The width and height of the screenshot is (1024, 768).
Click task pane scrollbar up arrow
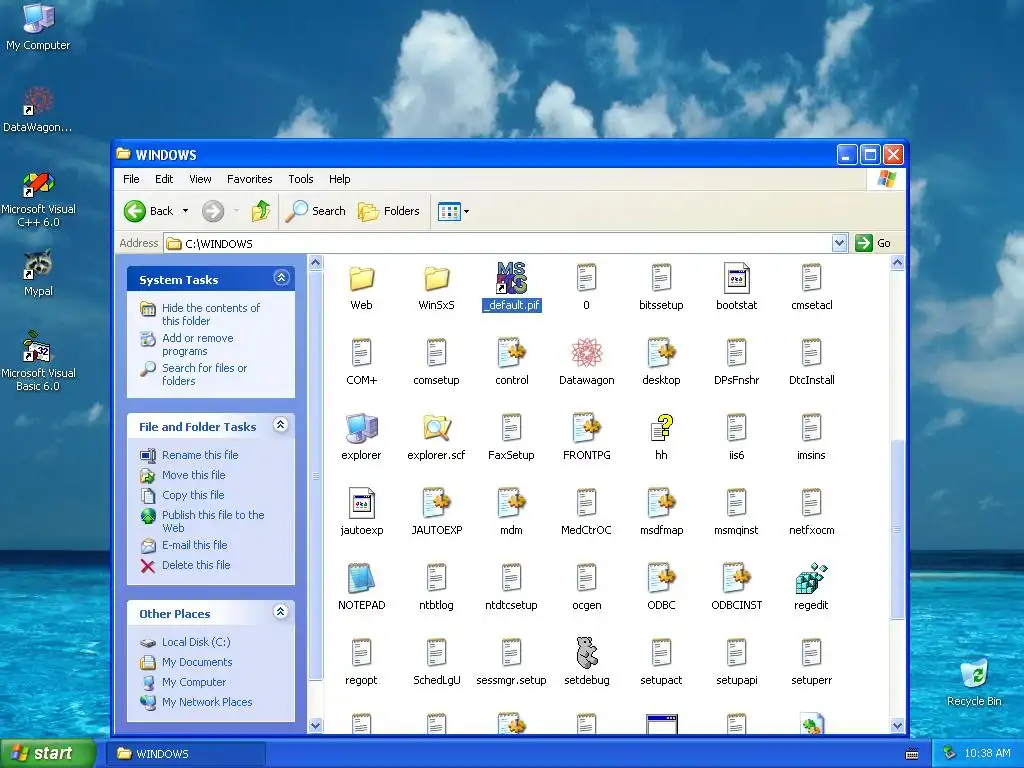[315, 263]
